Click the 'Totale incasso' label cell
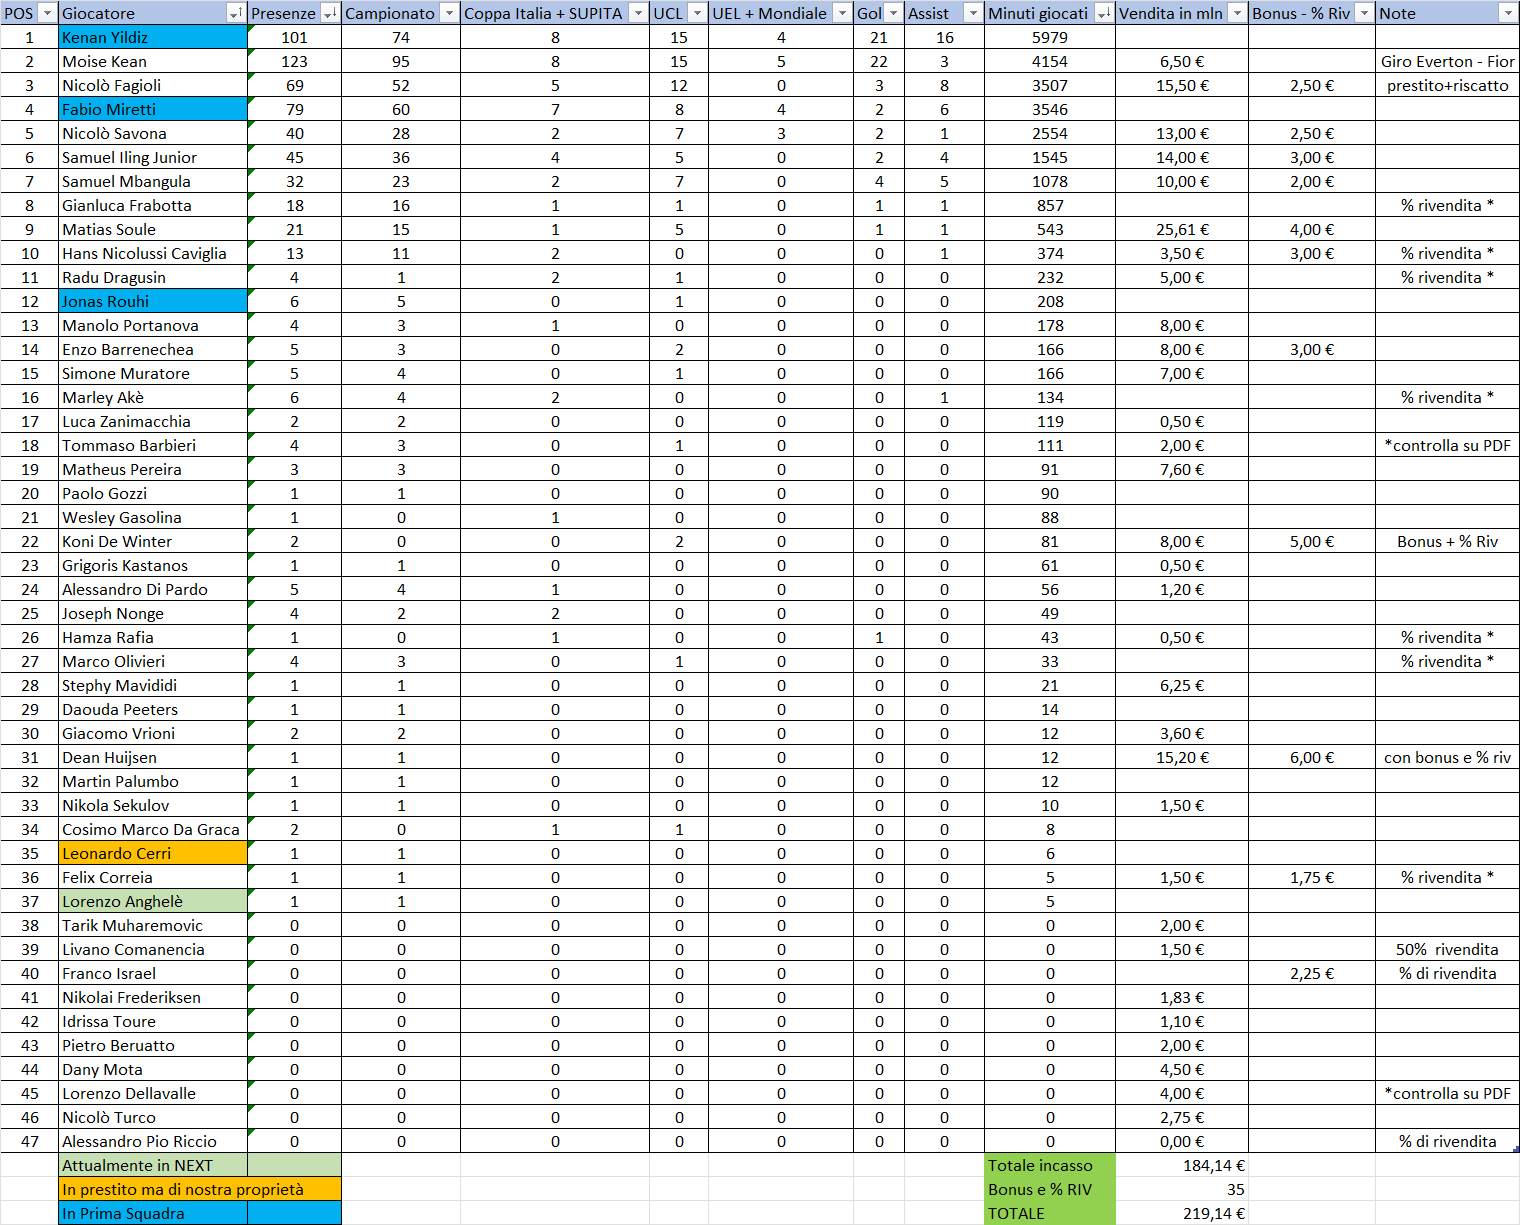 [x=1048, y=1165]
